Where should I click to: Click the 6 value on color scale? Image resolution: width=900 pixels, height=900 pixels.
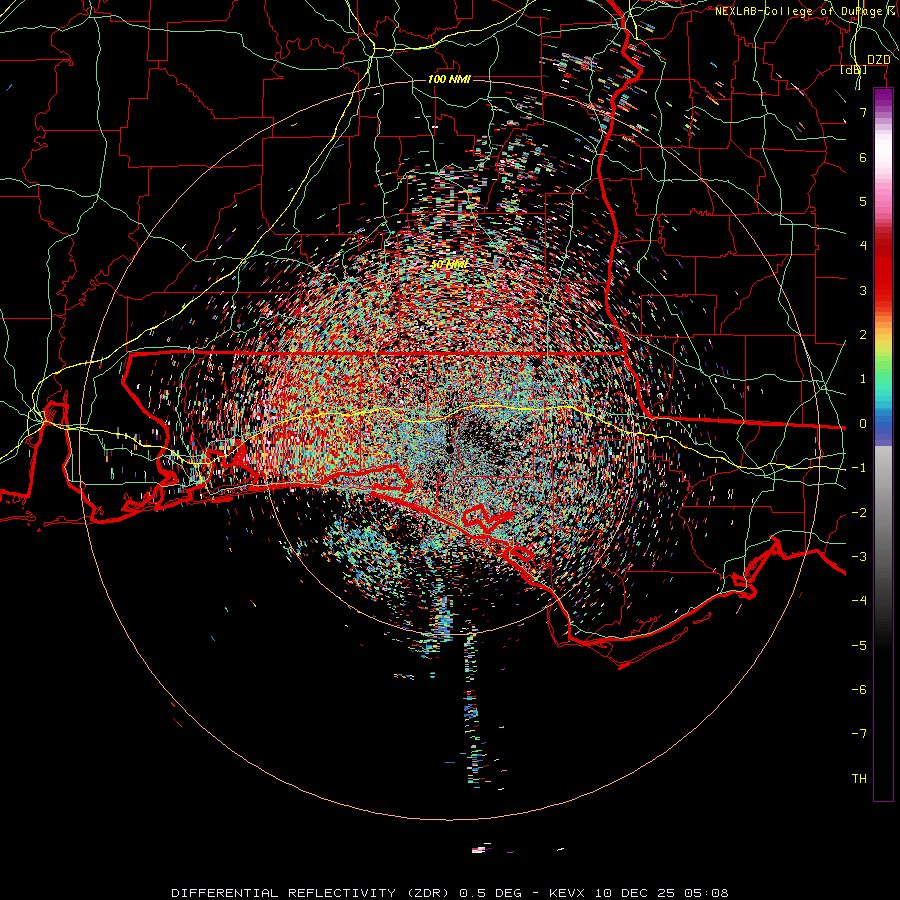coord(863,157)
